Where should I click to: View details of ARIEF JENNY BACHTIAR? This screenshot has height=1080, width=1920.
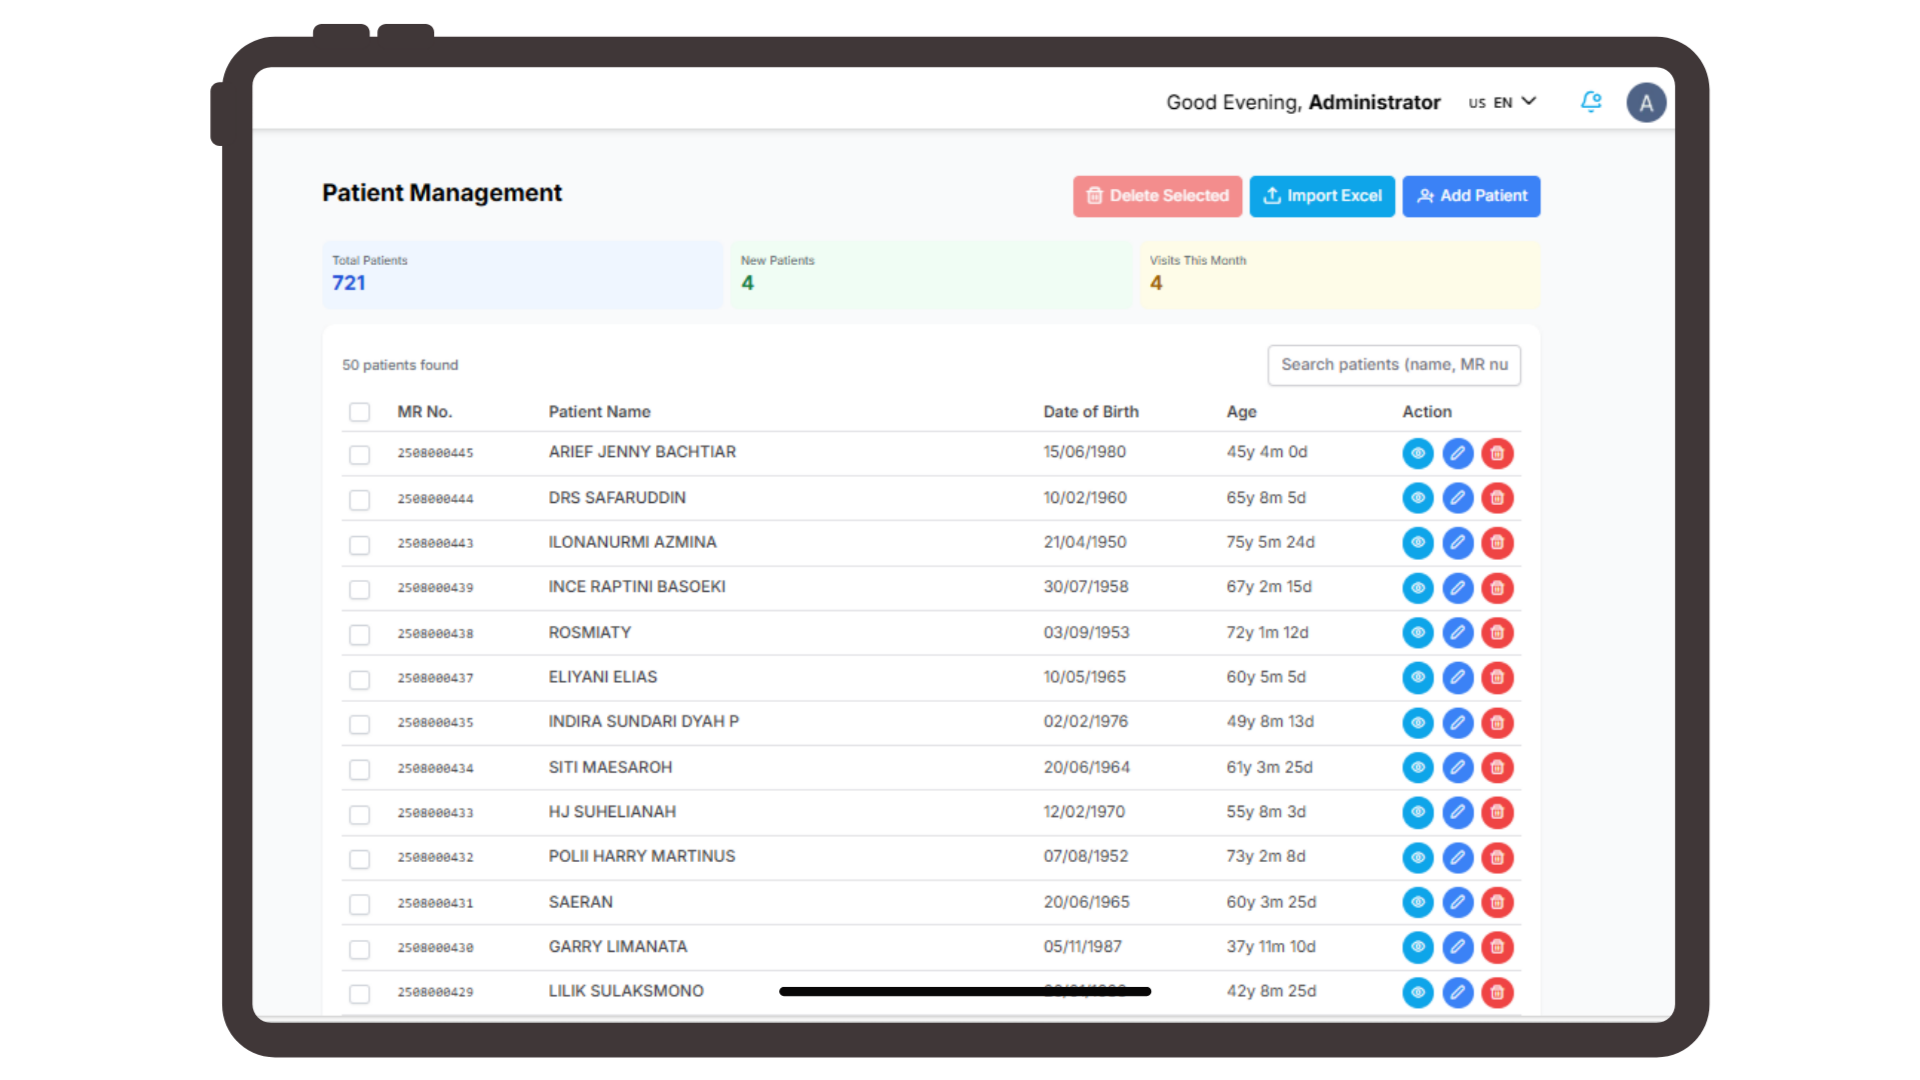click(x=1417, y=453)
